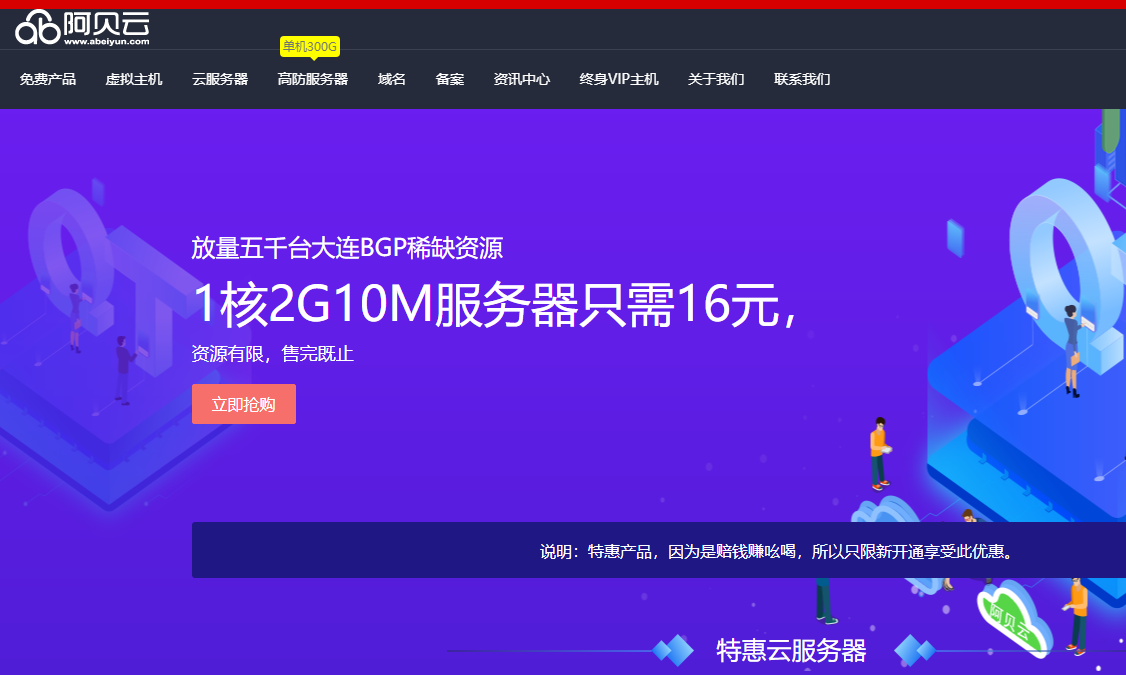Go to 资讯中心
The image size is (1126, 675).
521,79
